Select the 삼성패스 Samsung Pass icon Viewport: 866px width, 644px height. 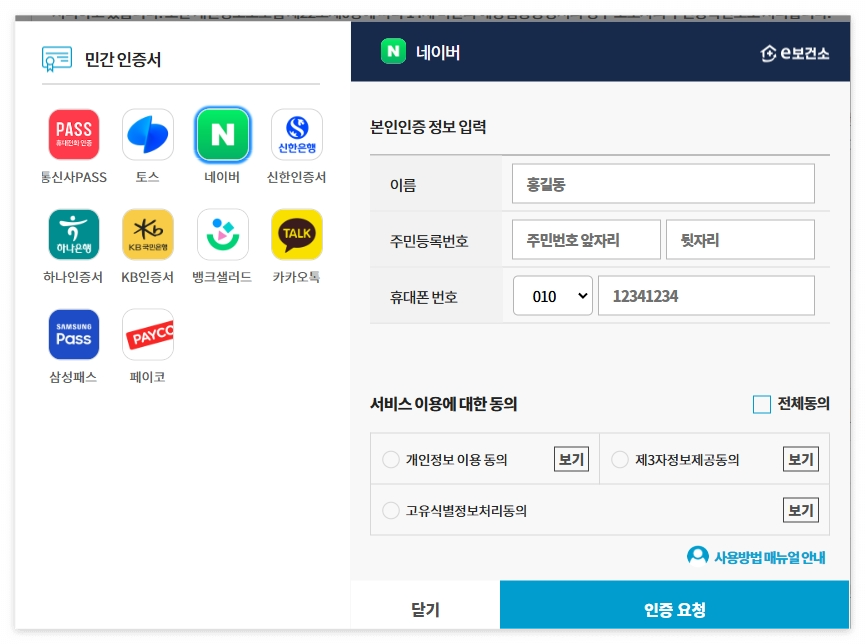point(73,334)
